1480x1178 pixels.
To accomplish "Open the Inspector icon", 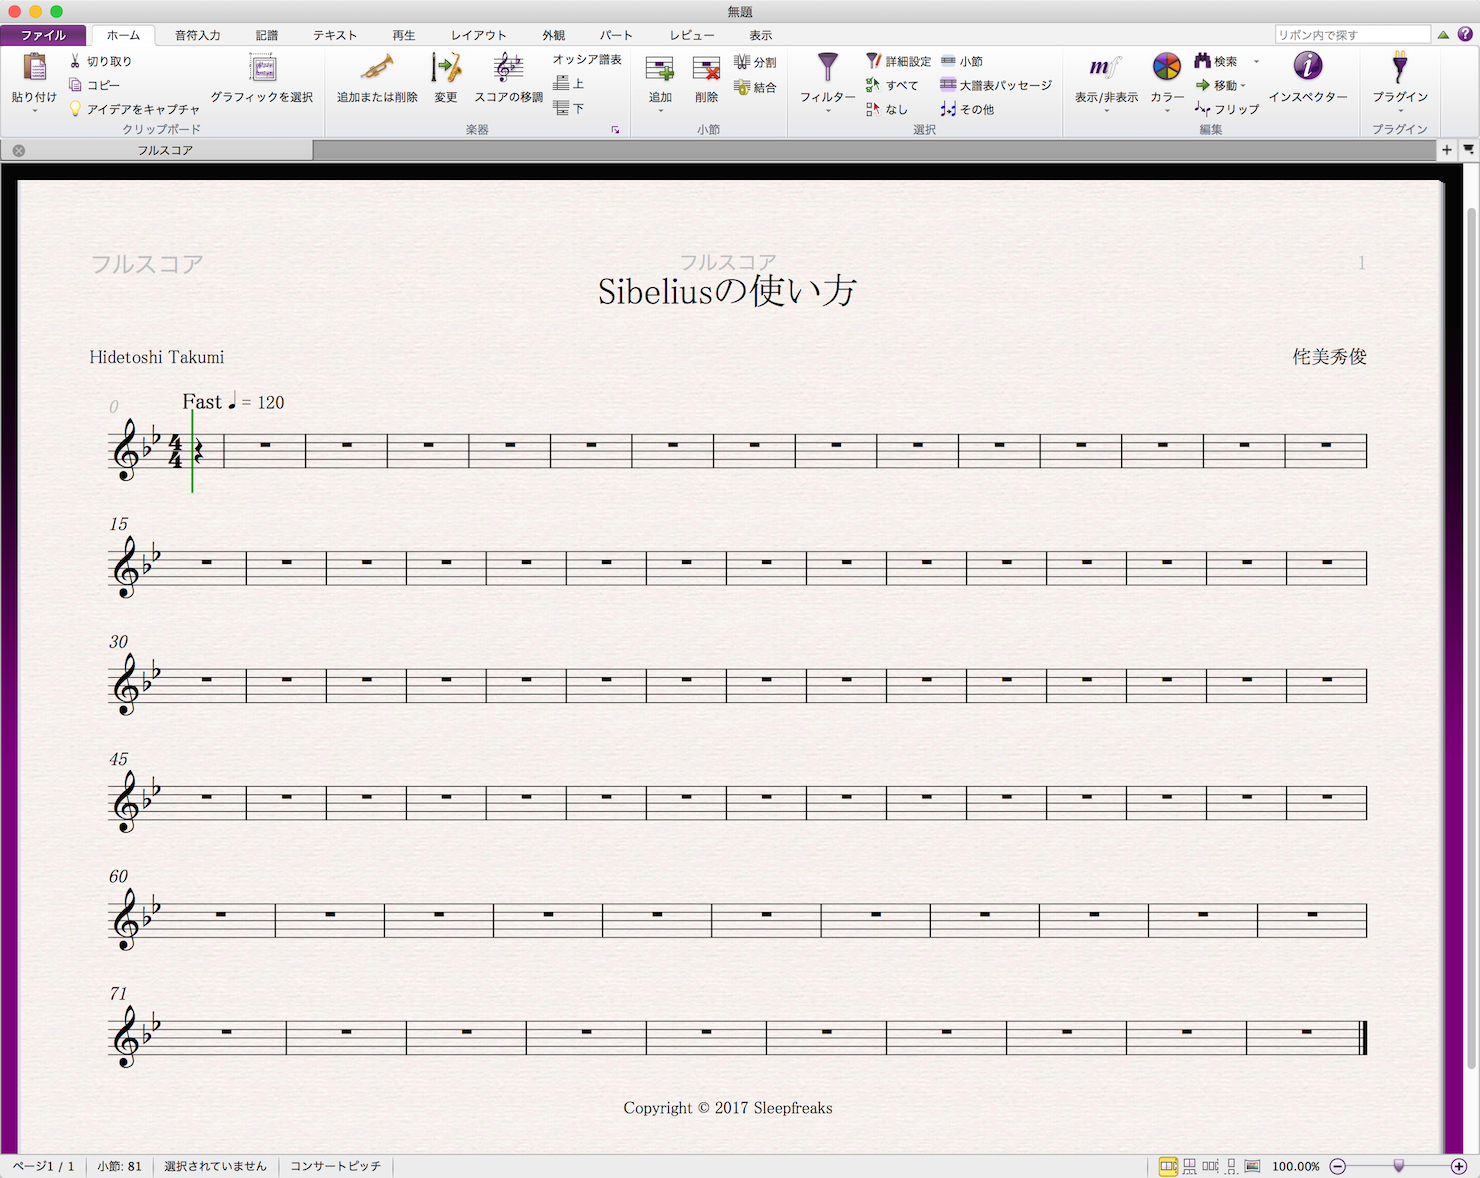I will pyautogui.click(x=1308, y=66).
